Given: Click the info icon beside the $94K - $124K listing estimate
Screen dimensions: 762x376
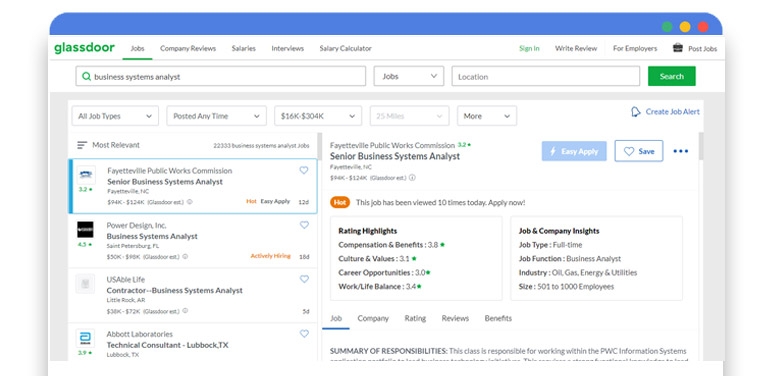Looking at the screenshot, I should click(x=190, y=202).
